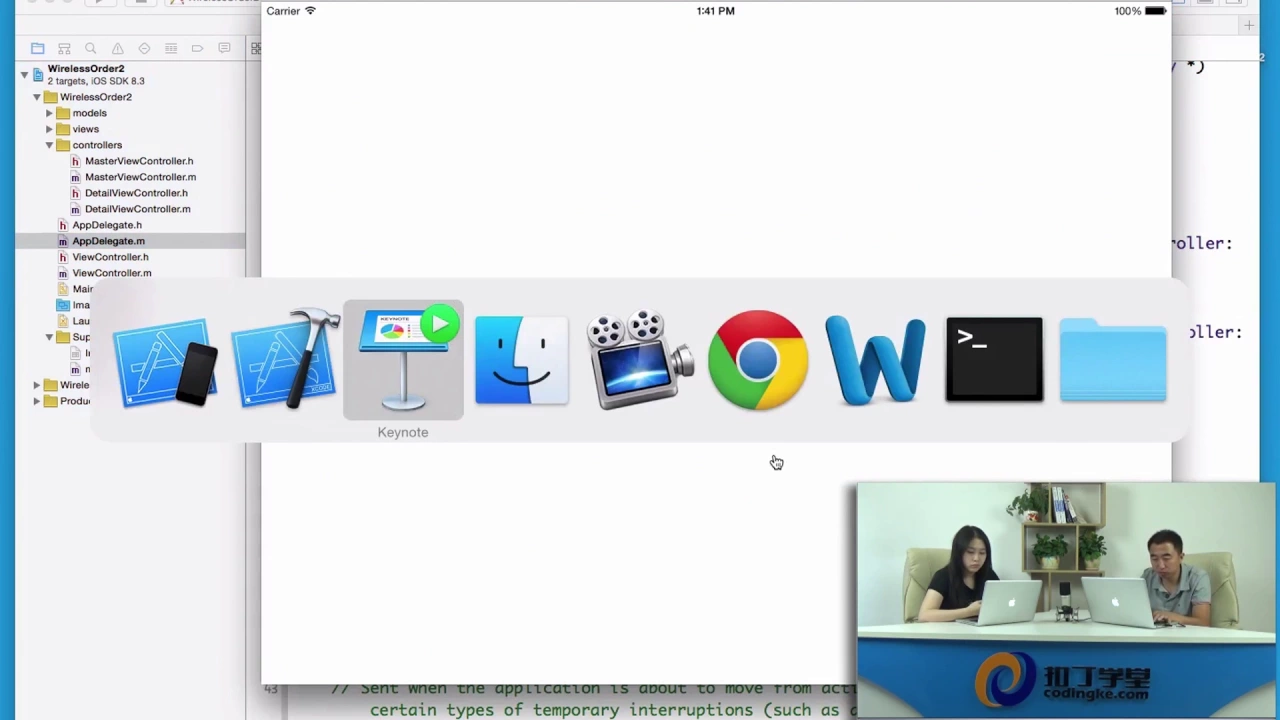Click the simulator battery indicator

click(x=1155, y=11)
